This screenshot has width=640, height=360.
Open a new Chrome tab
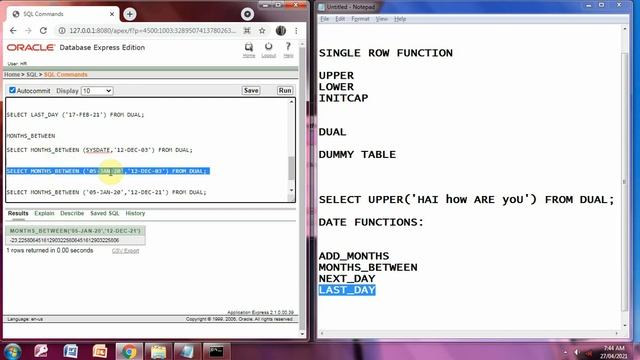pyautogui.click(x=129, y=14)
